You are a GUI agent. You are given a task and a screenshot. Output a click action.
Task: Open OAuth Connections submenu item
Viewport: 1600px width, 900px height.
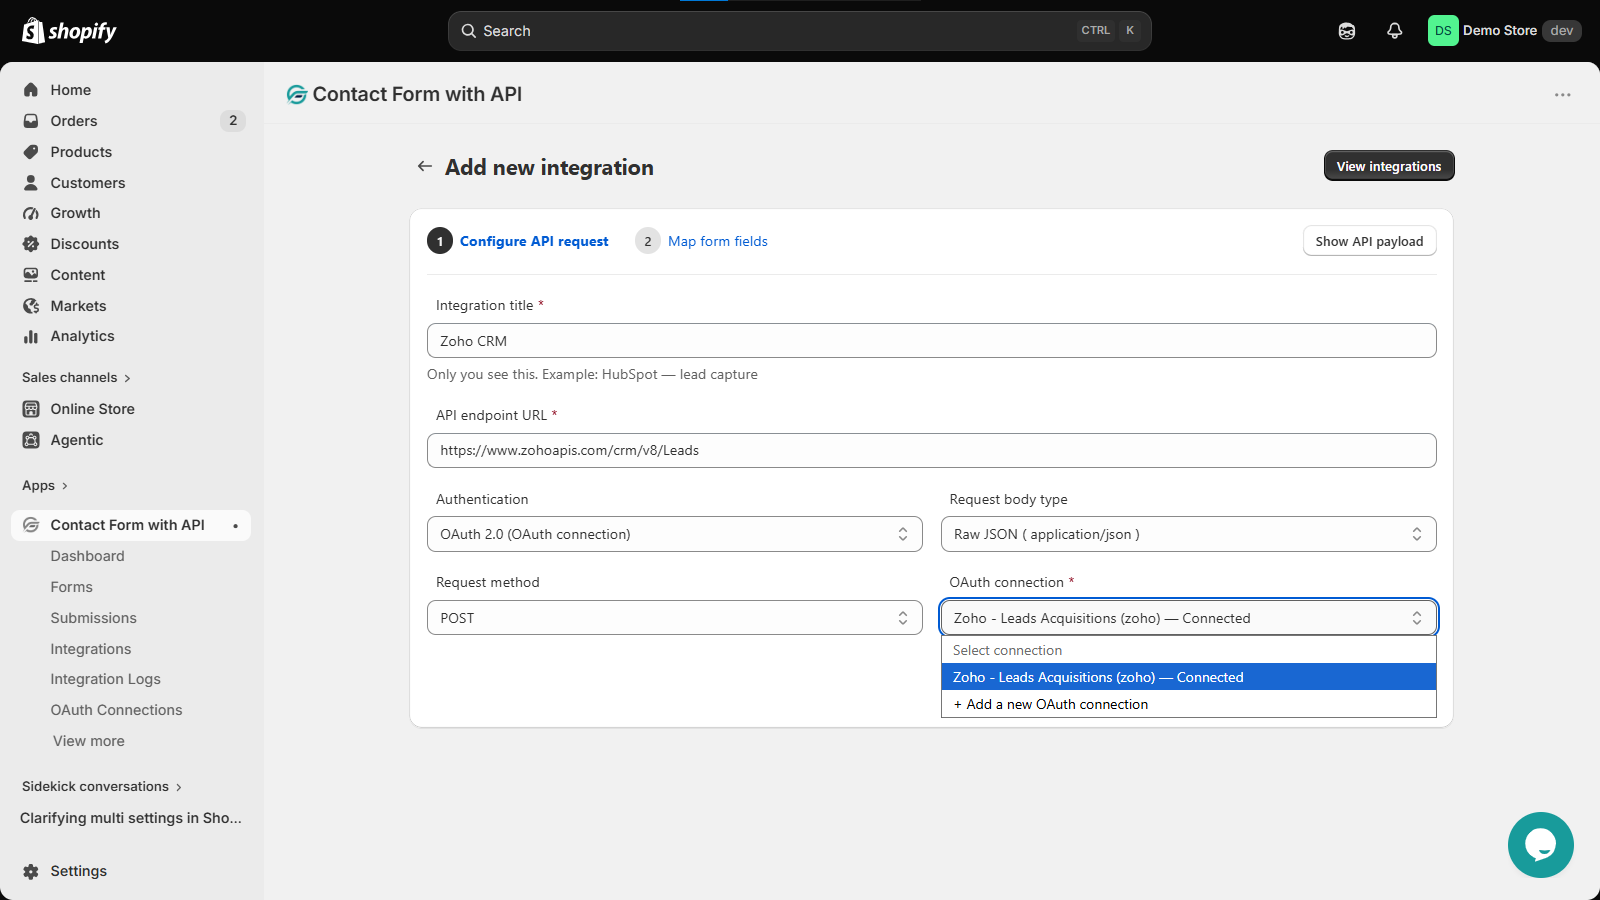(117, 710)
